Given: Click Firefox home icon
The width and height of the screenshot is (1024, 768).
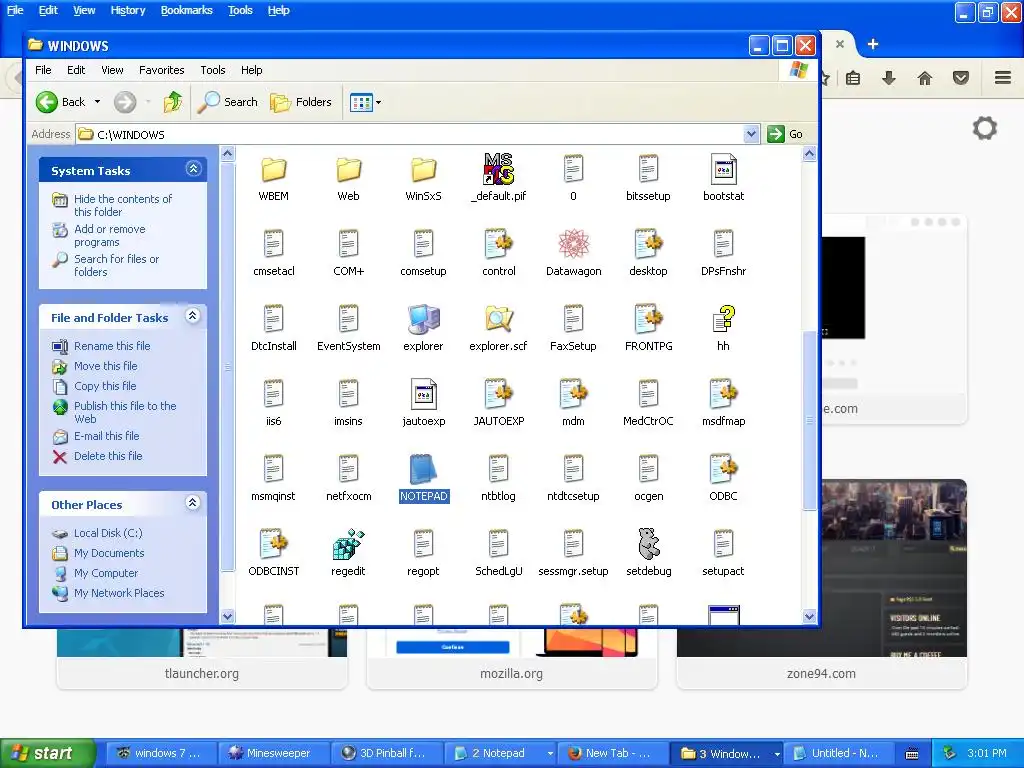Looking at the screenshot, I should [925, 78].
